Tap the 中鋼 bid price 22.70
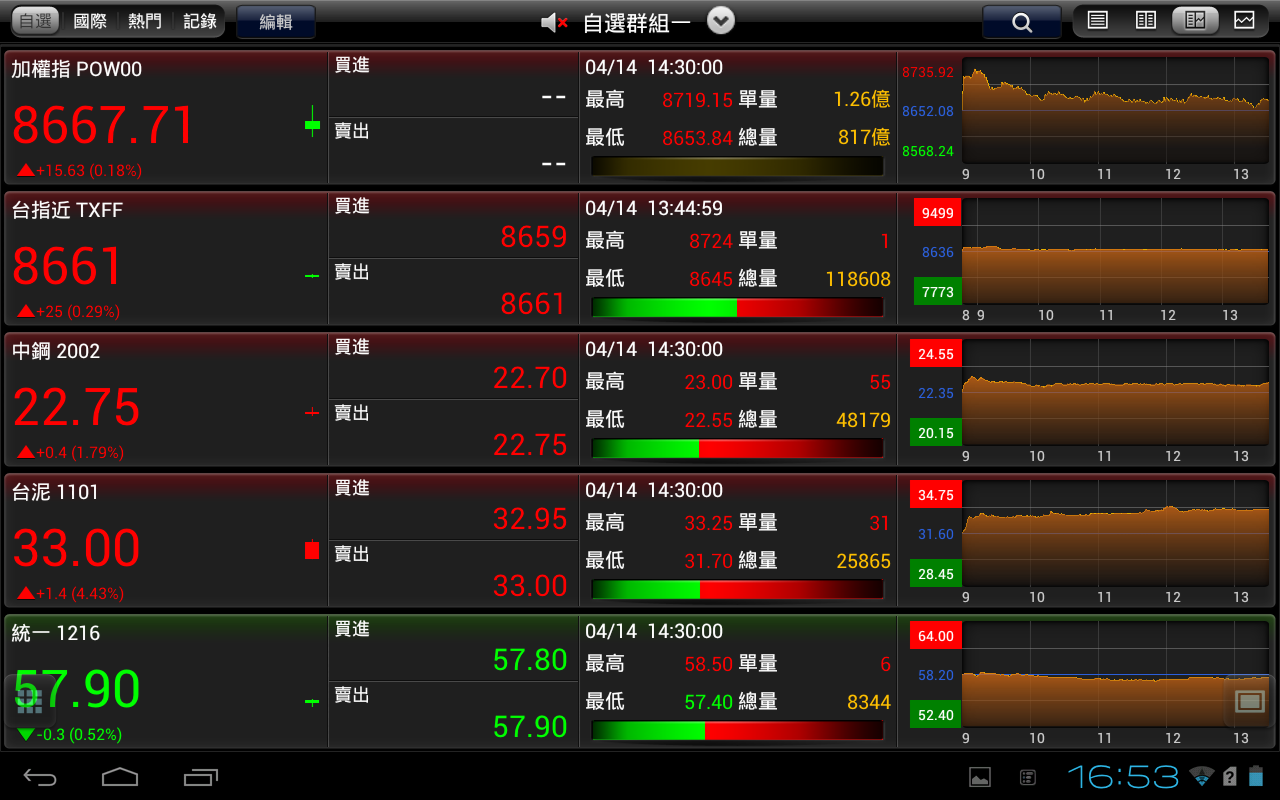The height and width of the screenshot is (800, 1280). pos(530,378)
